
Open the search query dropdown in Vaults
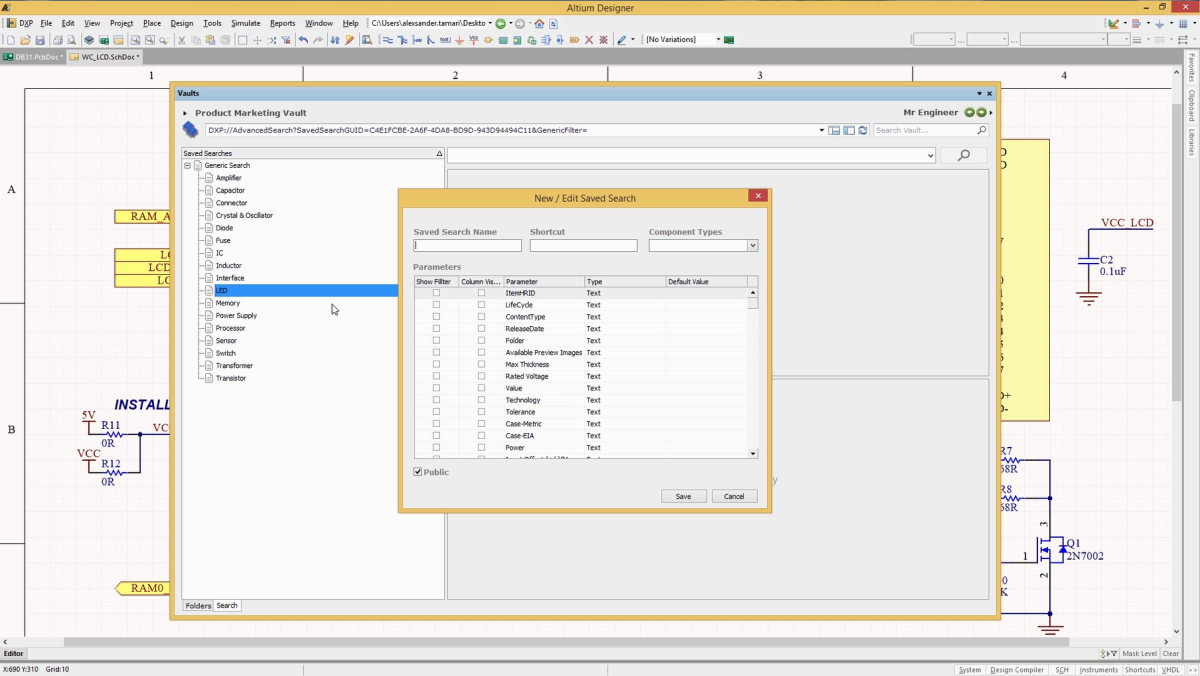pyautogui.click(x=931, y=156)
